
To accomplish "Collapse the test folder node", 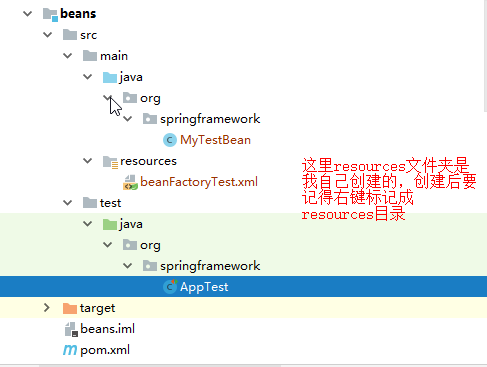I will tap(68, 203).
